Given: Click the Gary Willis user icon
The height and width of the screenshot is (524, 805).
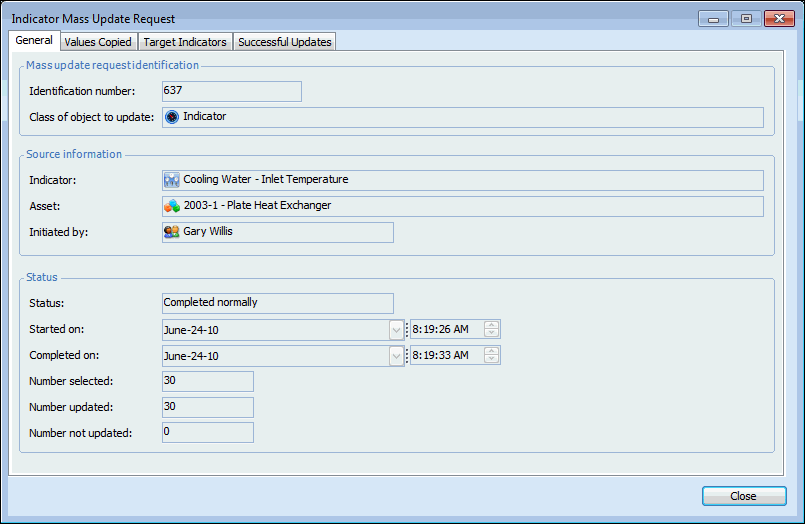Looking at the screenshot, I should click(x=171, y=232).
